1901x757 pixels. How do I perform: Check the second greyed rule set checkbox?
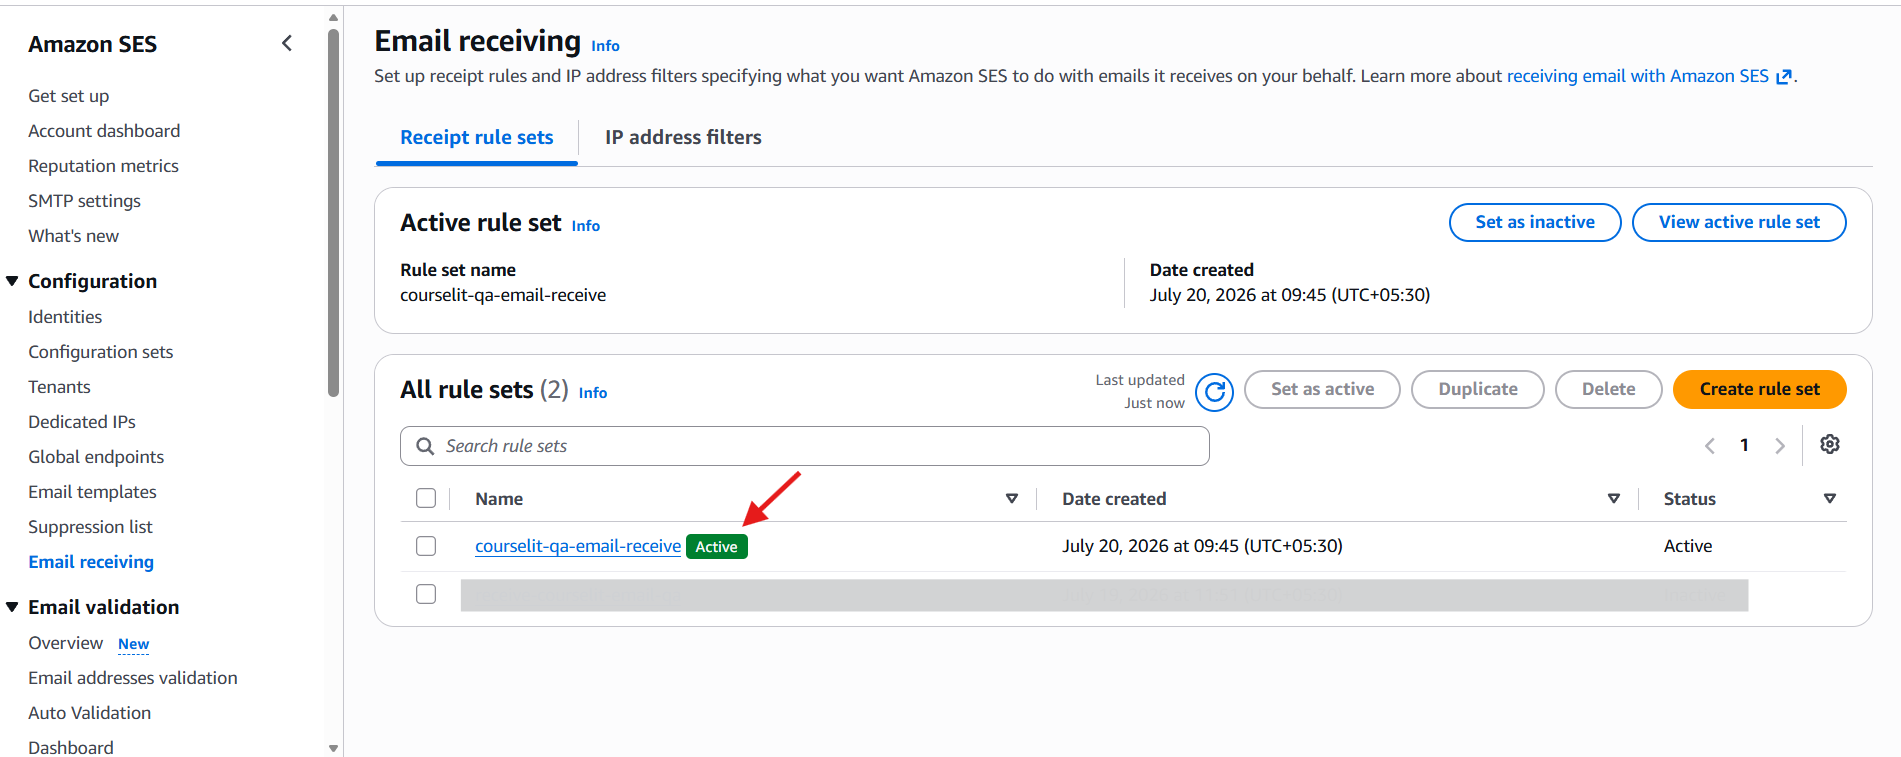(426, 594)
